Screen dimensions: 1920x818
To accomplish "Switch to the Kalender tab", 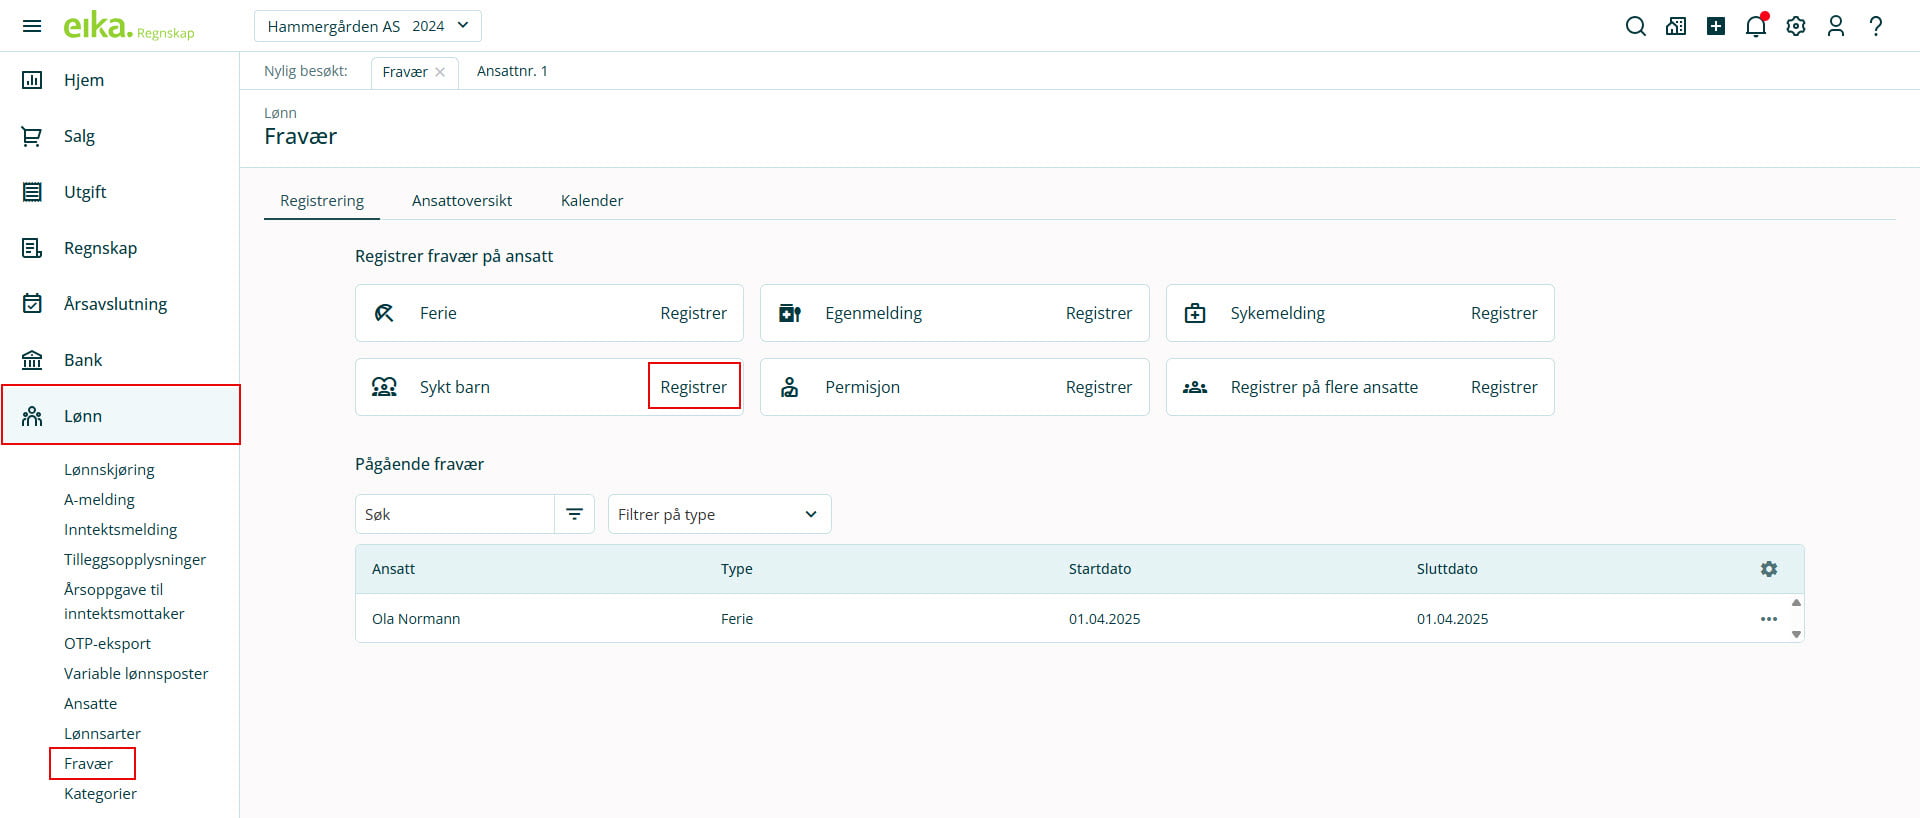I will [591, 200].
